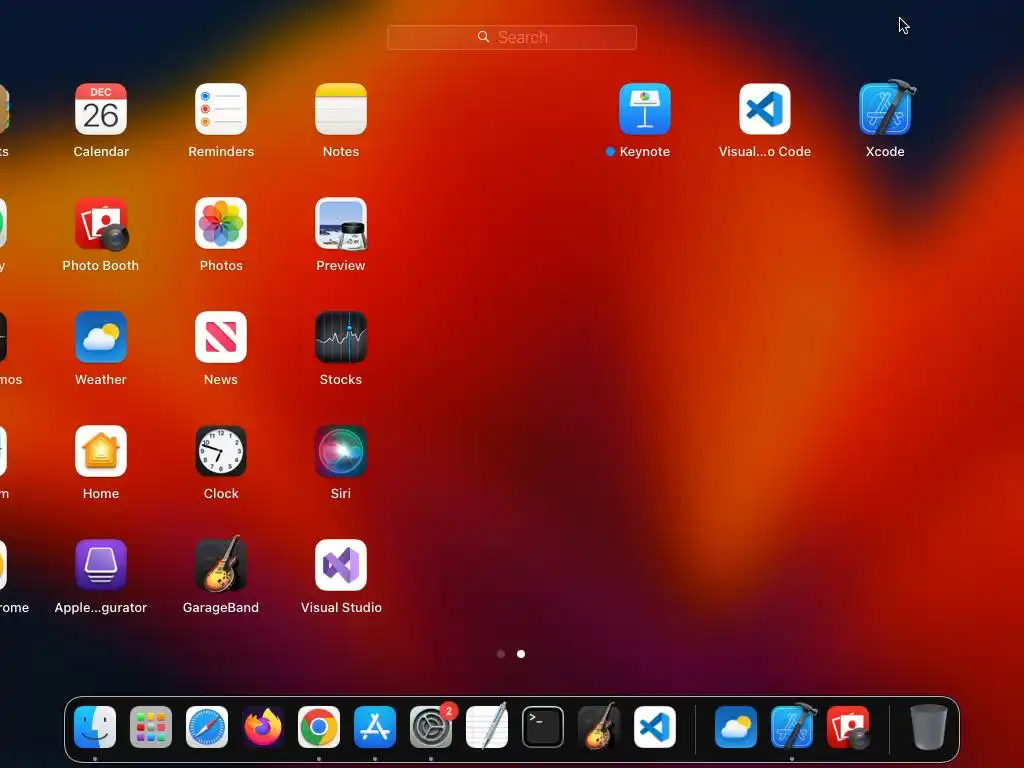
Task: Open Safari from the Dock
Action: tap(207, 727)
